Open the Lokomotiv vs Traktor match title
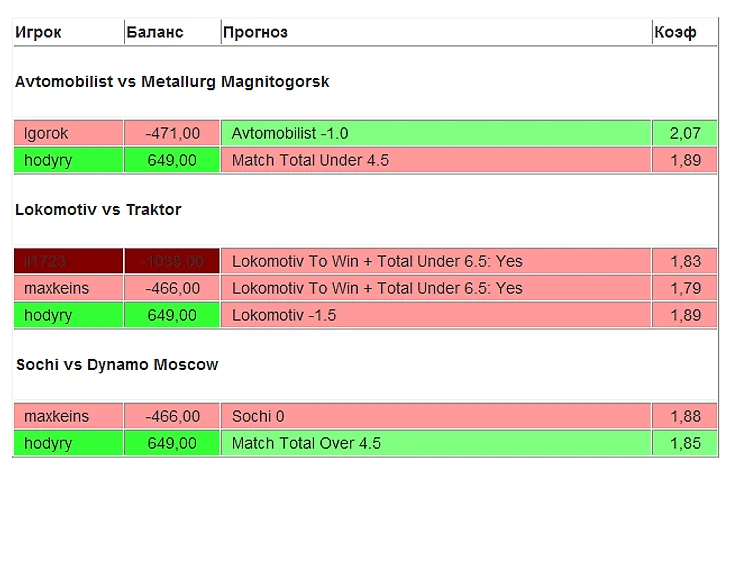This screenshot has height=578, width=730. 98,210
